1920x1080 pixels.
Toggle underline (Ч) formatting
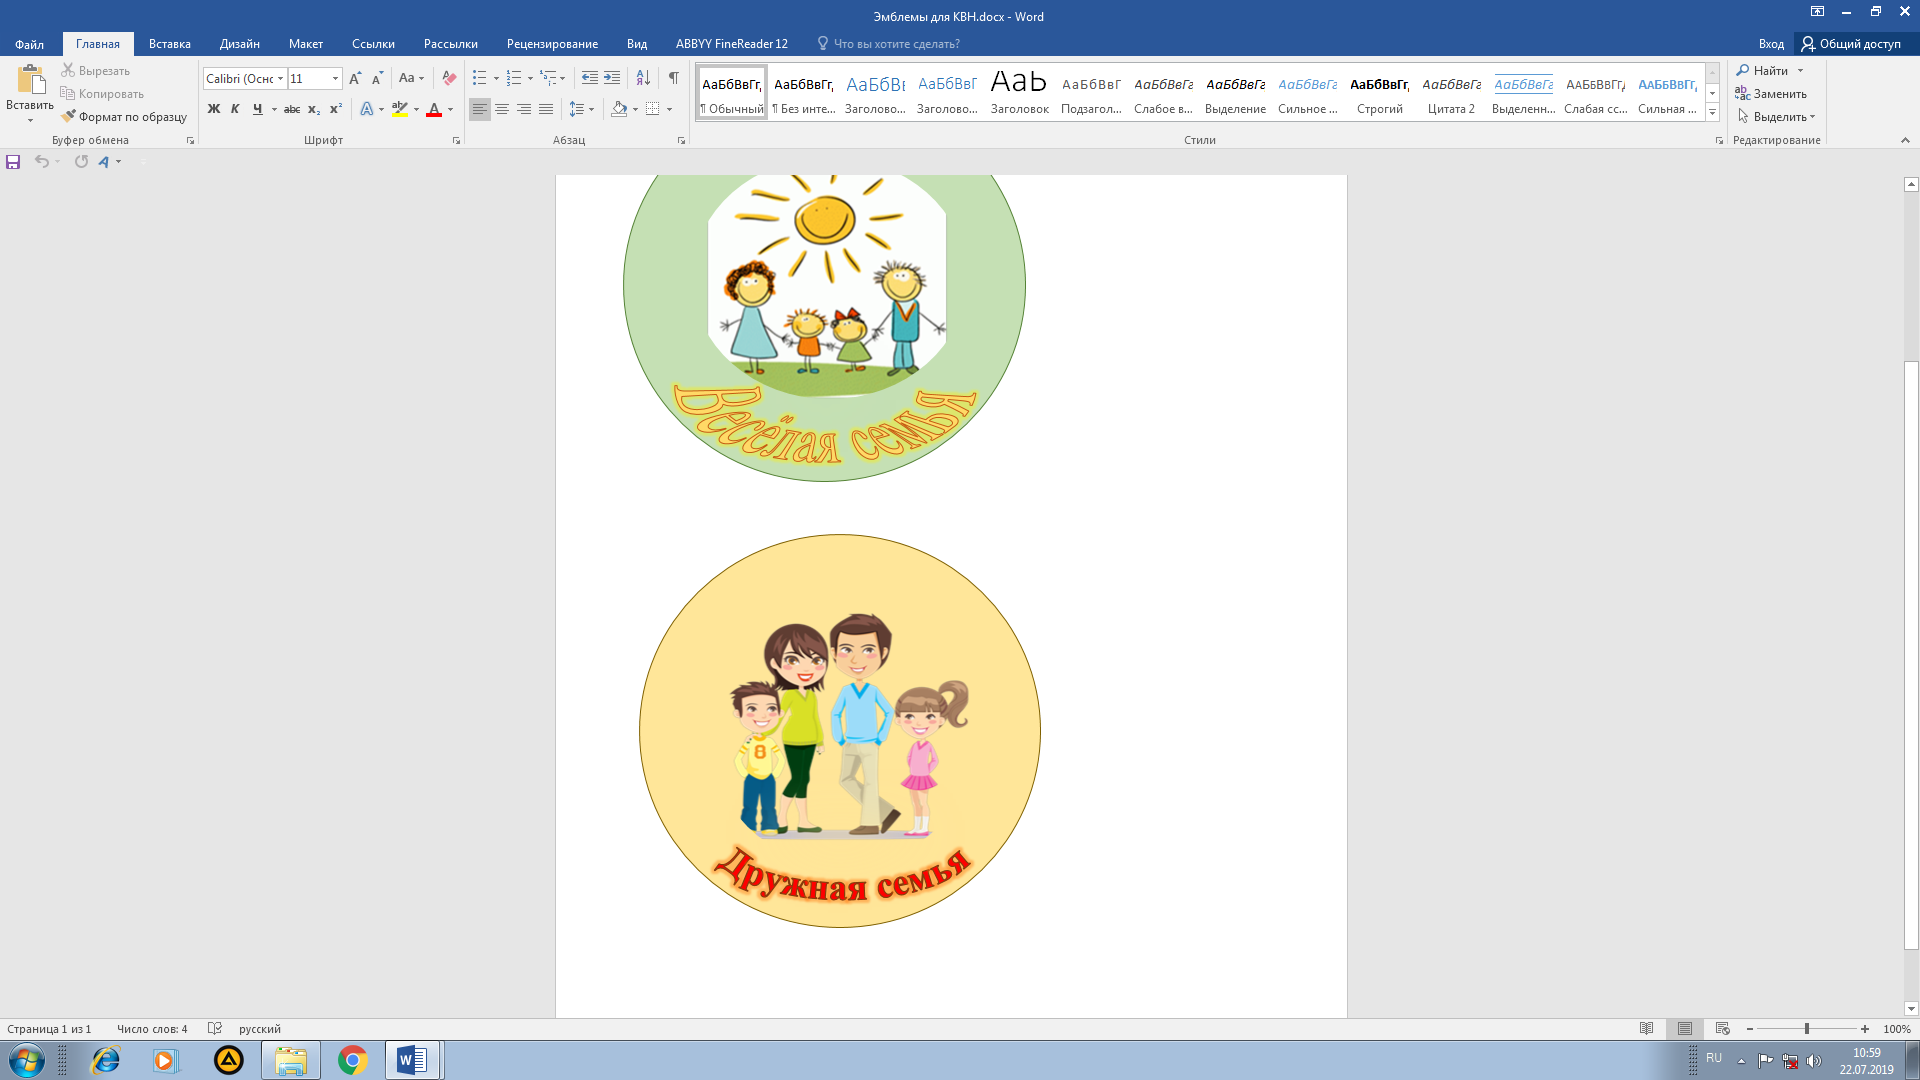257,109
